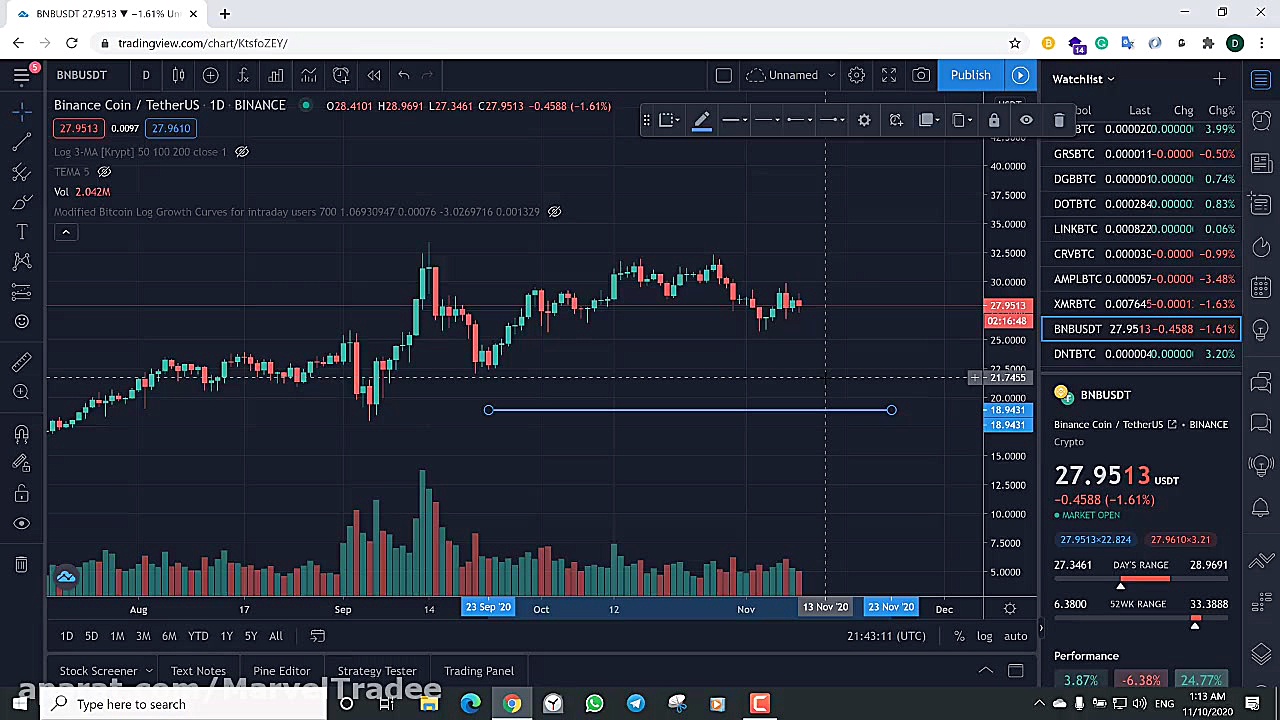This screenshot has height=720, width=1280.
Task: Open line thickness dropdown in floating toolbar
Action: [x=734, y=120]
